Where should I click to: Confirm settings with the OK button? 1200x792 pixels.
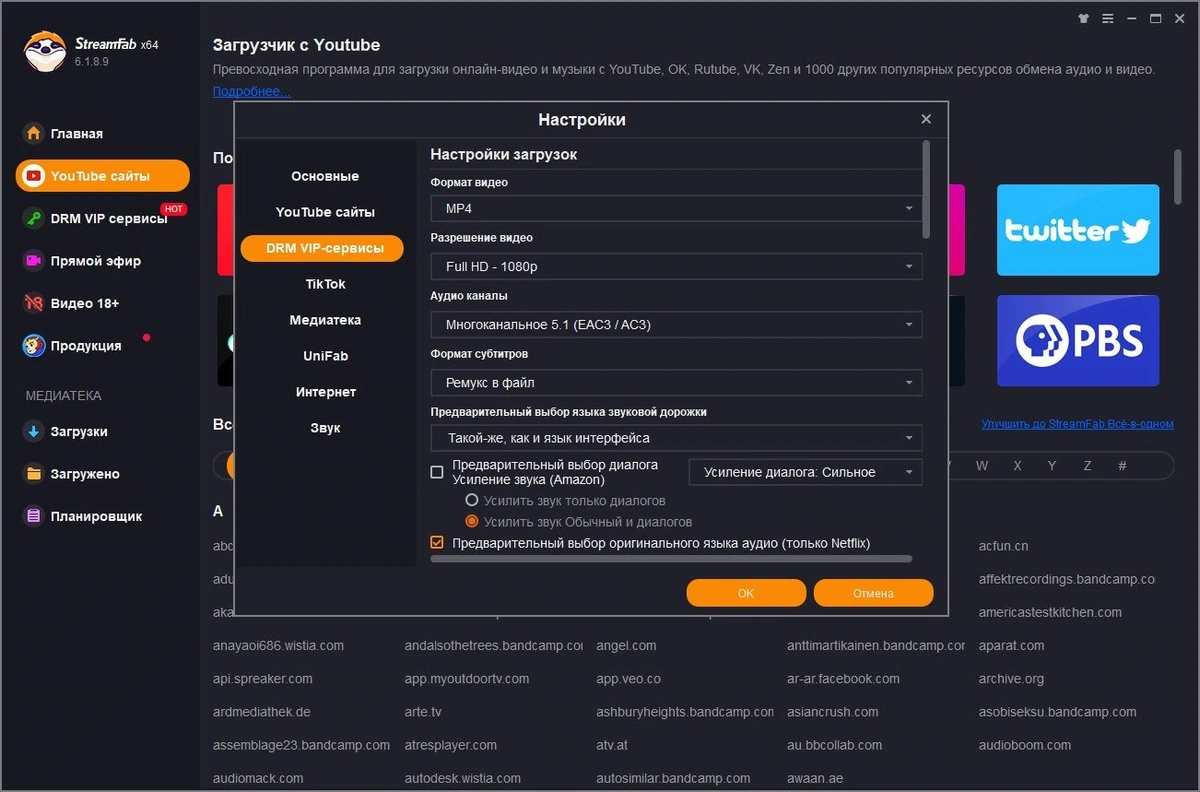(x=746, y=593)
